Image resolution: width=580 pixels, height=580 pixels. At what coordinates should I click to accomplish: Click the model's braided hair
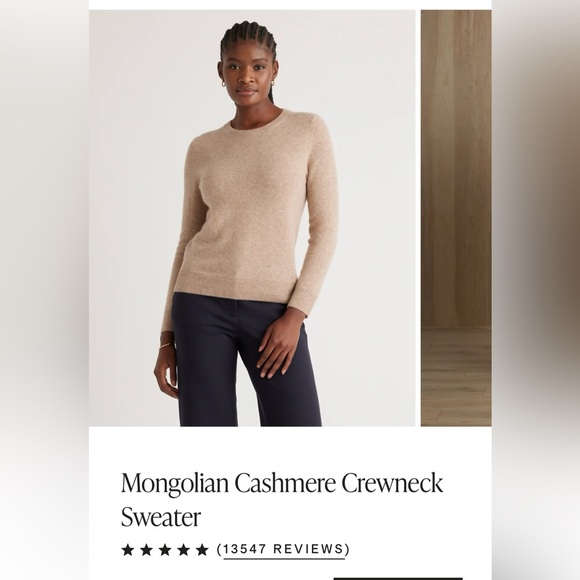(249, 39)
